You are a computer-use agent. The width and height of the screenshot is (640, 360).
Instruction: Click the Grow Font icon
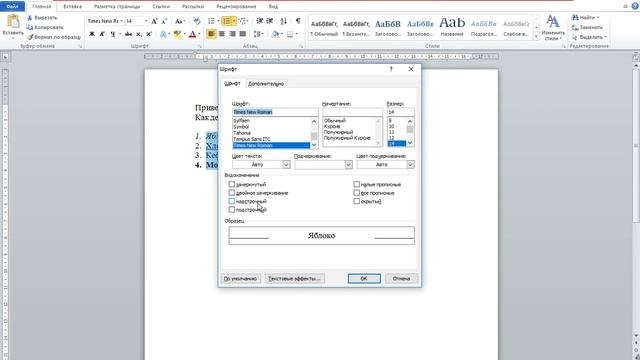154,21
